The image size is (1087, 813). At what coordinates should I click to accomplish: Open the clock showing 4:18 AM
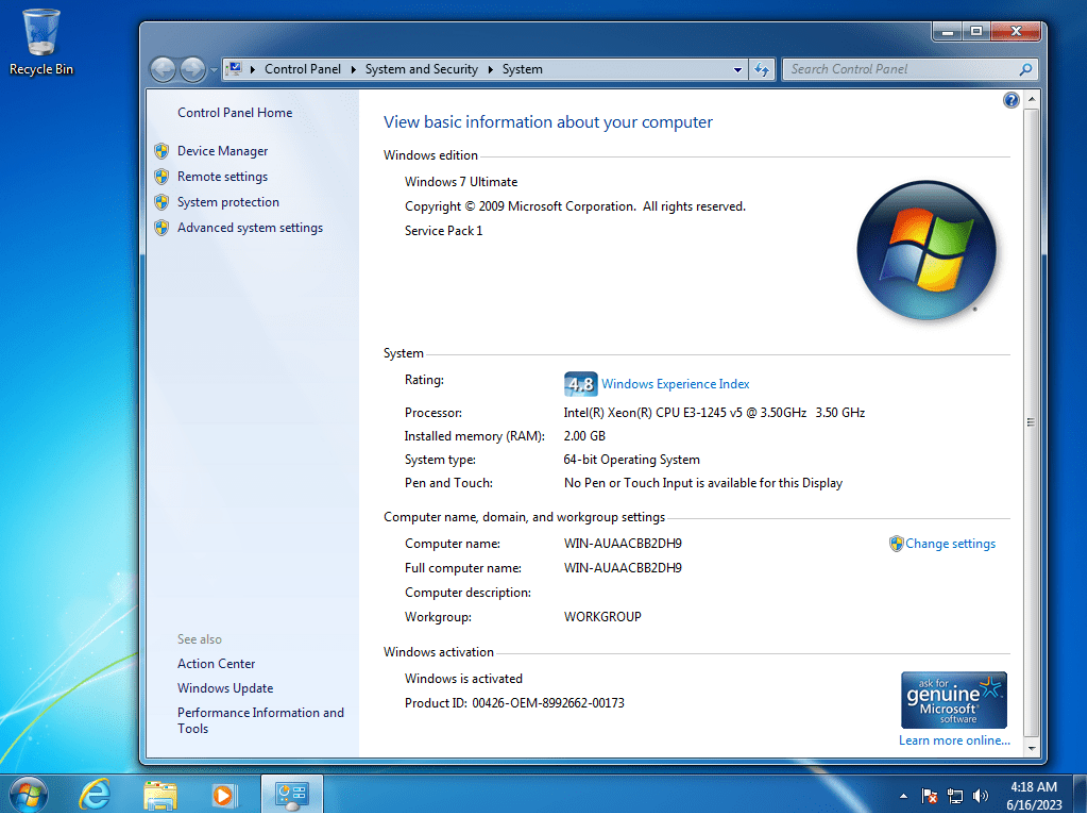(x=1034, y=796)
